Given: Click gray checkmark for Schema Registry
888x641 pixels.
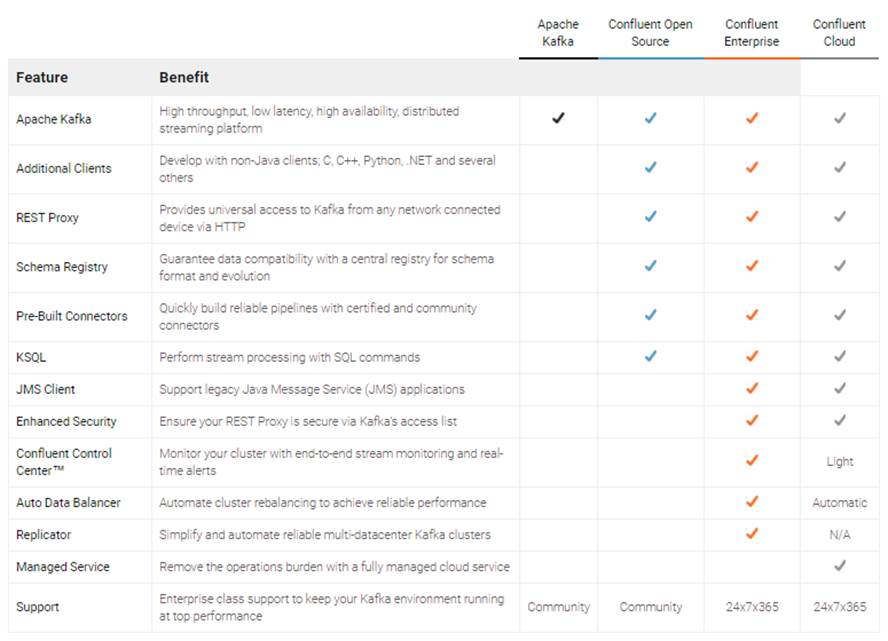Looking at the screenshot, I should [840, 266].
